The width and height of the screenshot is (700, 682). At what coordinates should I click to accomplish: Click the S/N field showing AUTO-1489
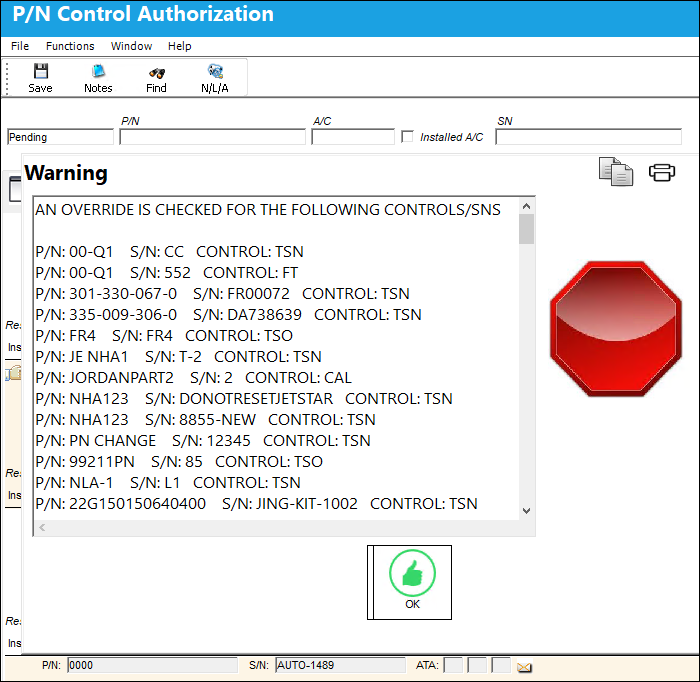click(x=340, y=665)
